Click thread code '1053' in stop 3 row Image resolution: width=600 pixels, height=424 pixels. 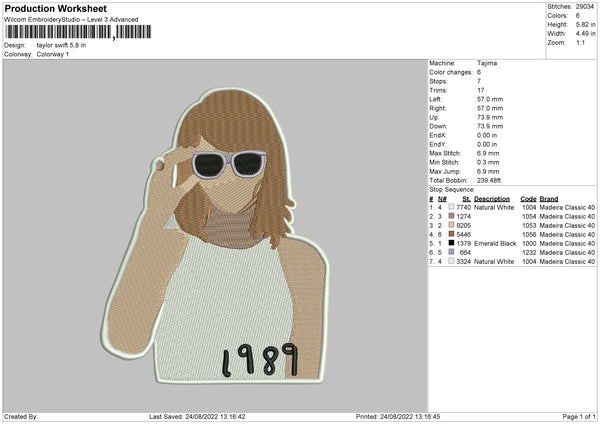click(x=529, y=225)
